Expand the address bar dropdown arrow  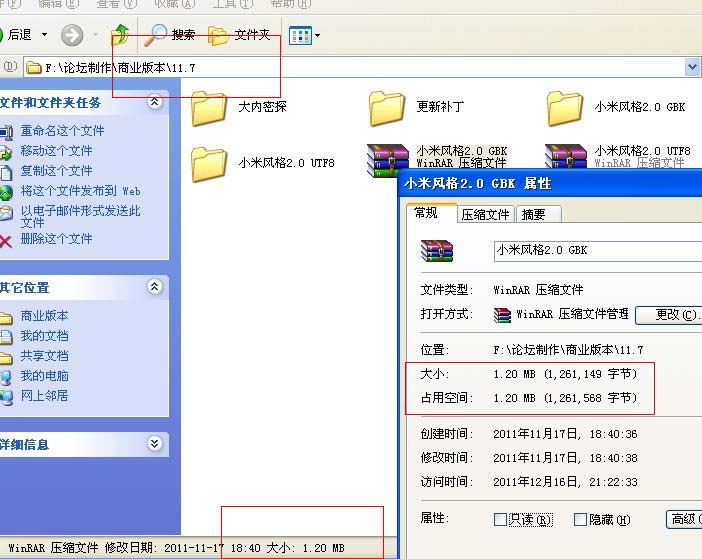(692, 68)
